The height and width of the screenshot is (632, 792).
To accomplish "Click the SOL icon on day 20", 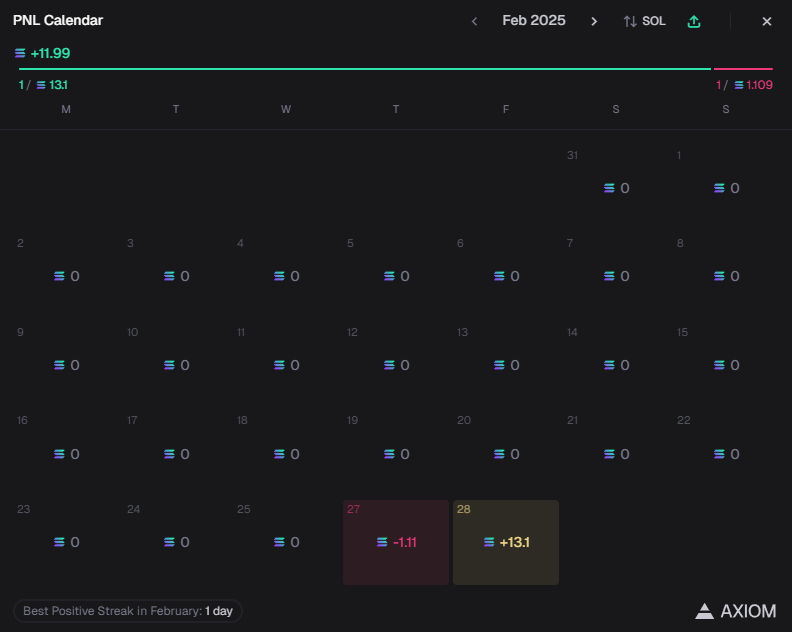I will (x=499, y=454).
